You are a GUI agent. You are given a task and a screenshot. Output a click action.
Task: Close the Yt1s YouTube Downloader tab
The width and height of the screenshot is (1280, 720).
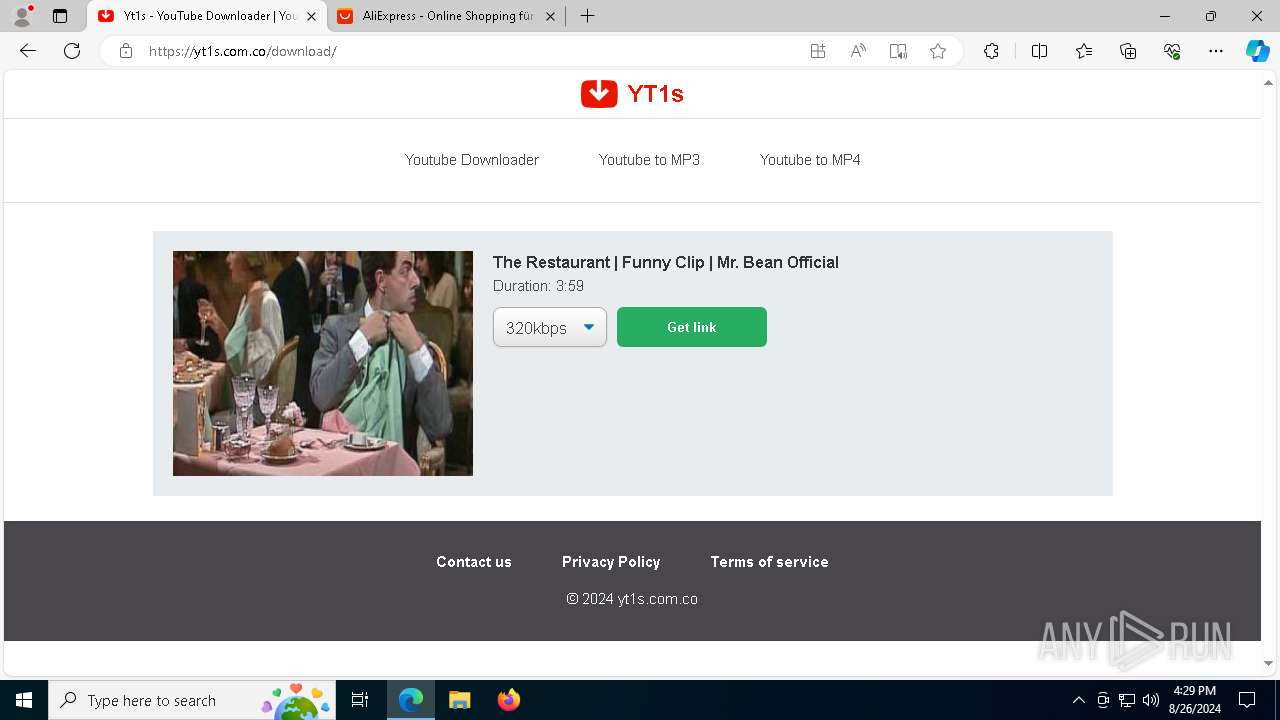coord(311,16)
